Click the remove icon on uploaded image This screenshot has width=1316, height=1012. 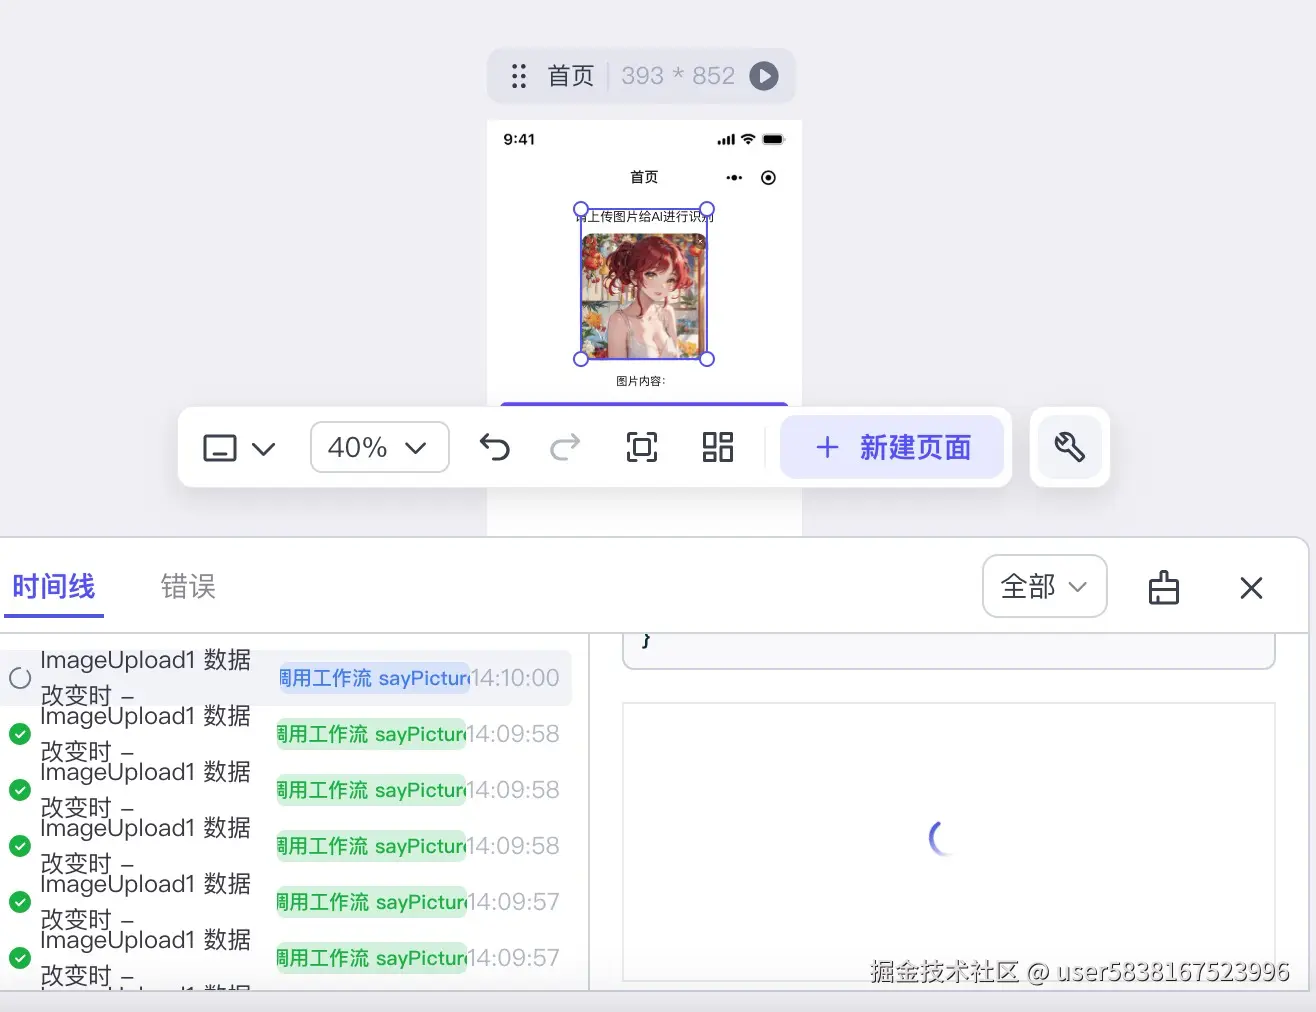pos(700,241)
